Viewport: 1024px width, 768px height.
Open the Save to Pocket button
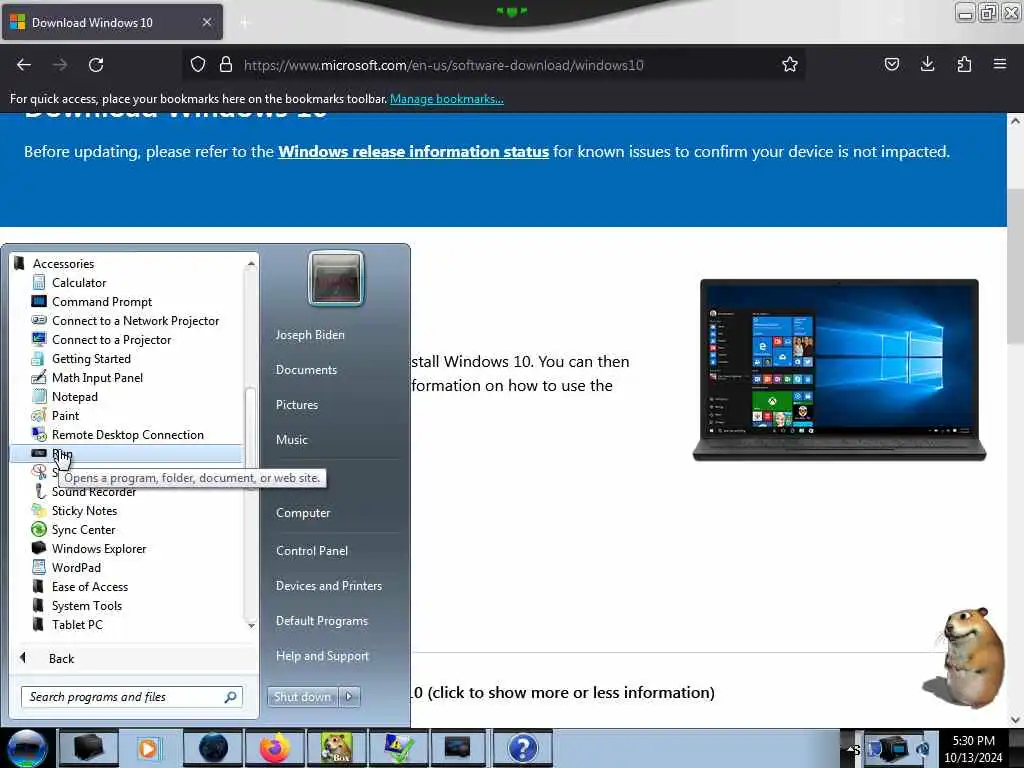tap(891, 64)
